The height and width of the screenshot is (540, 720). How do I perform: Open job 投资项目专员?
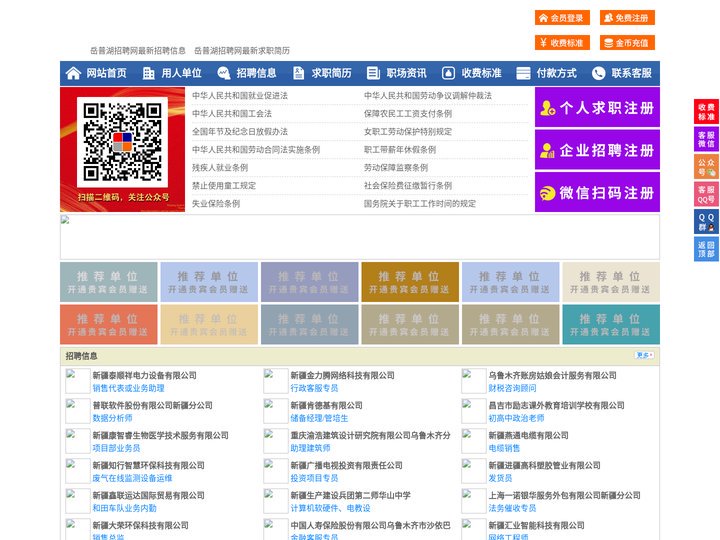pos(314,478)
